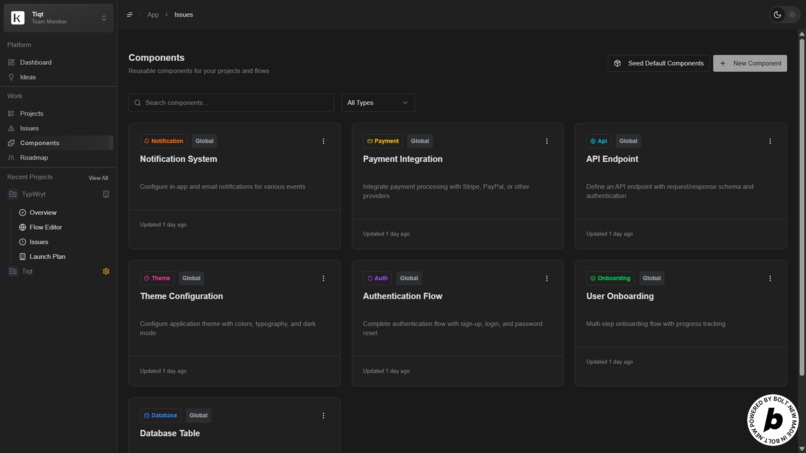This screenshot has height=453, width=806.
Task: Open Authentication Flow card options menu
Action: 546,279
